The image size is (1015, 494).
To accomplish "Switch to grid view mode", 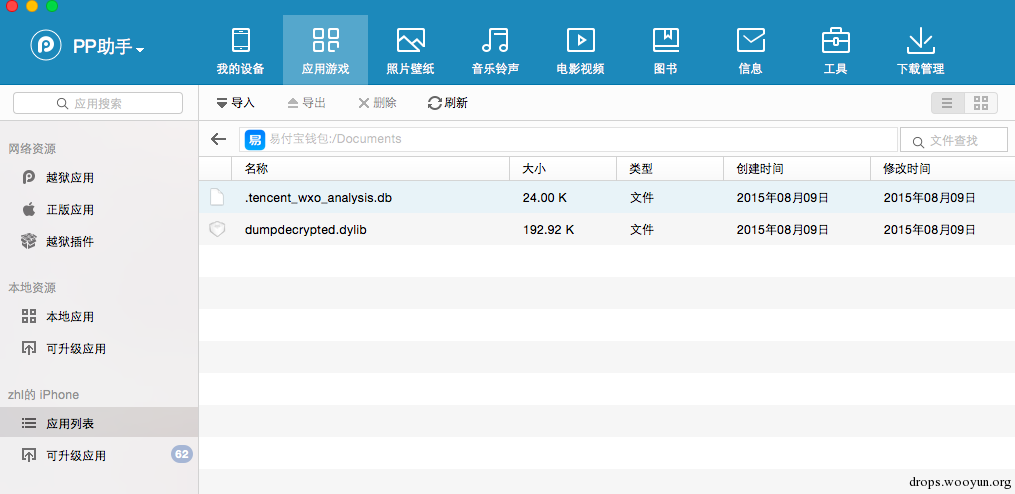I will [x=981, y=103].
